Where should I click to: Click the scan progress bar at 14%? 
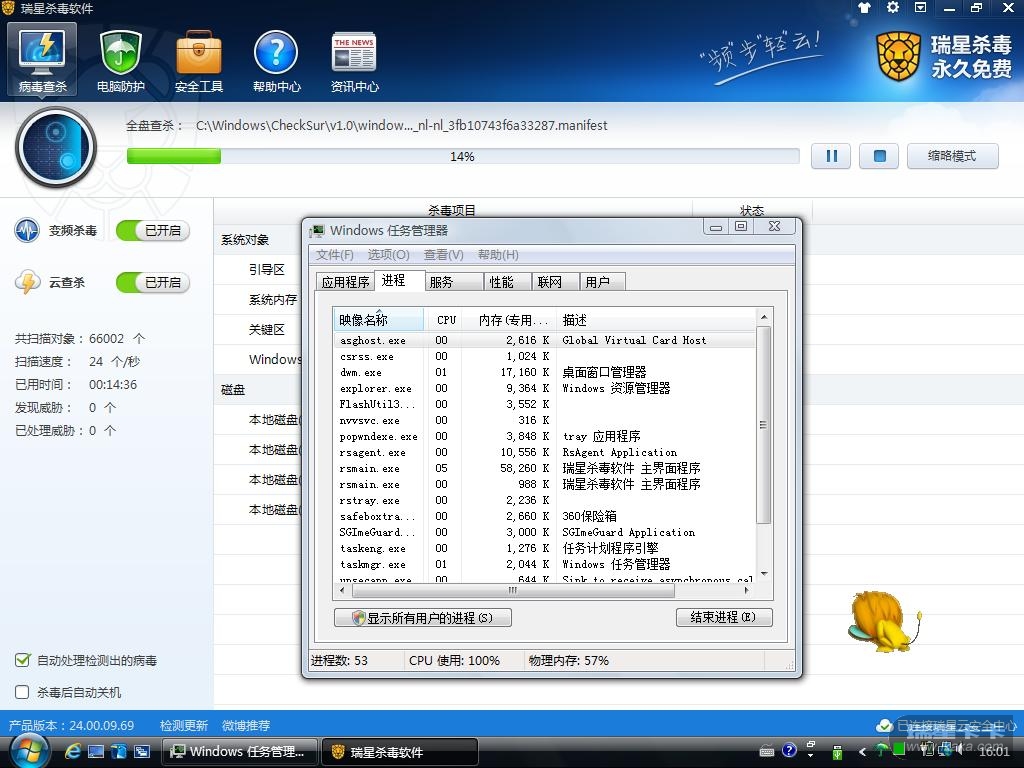tap(463, 156)
